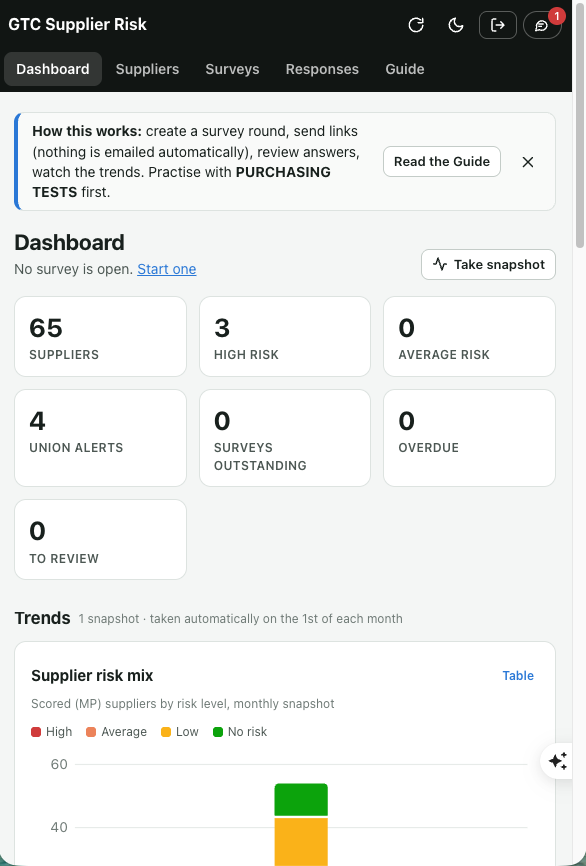Image resolution: width=586 pixels, height=866 pixels.
Task: Click the page vertical scrollbar thumb
Action: 580,124
